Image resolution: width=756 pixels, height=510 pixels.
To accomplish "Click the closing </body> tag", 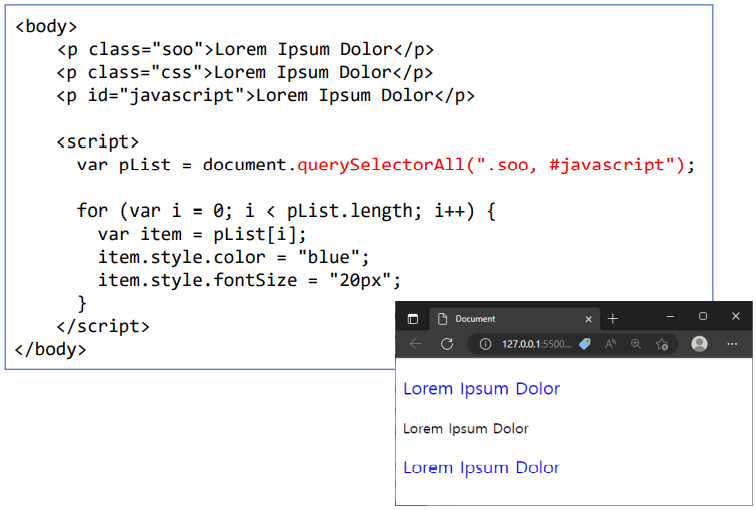I will [x=51, y=349].
